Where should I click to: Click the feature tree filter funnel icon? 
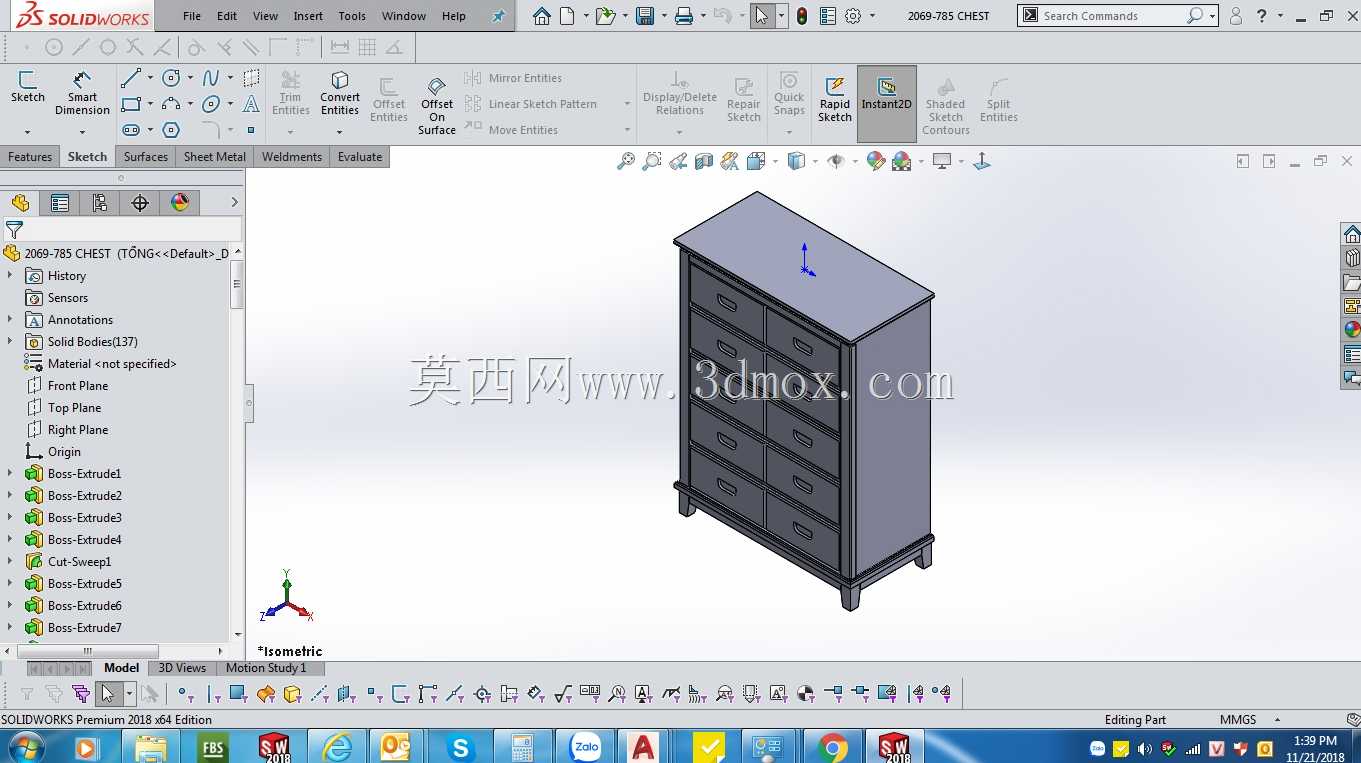pos(14,230)
